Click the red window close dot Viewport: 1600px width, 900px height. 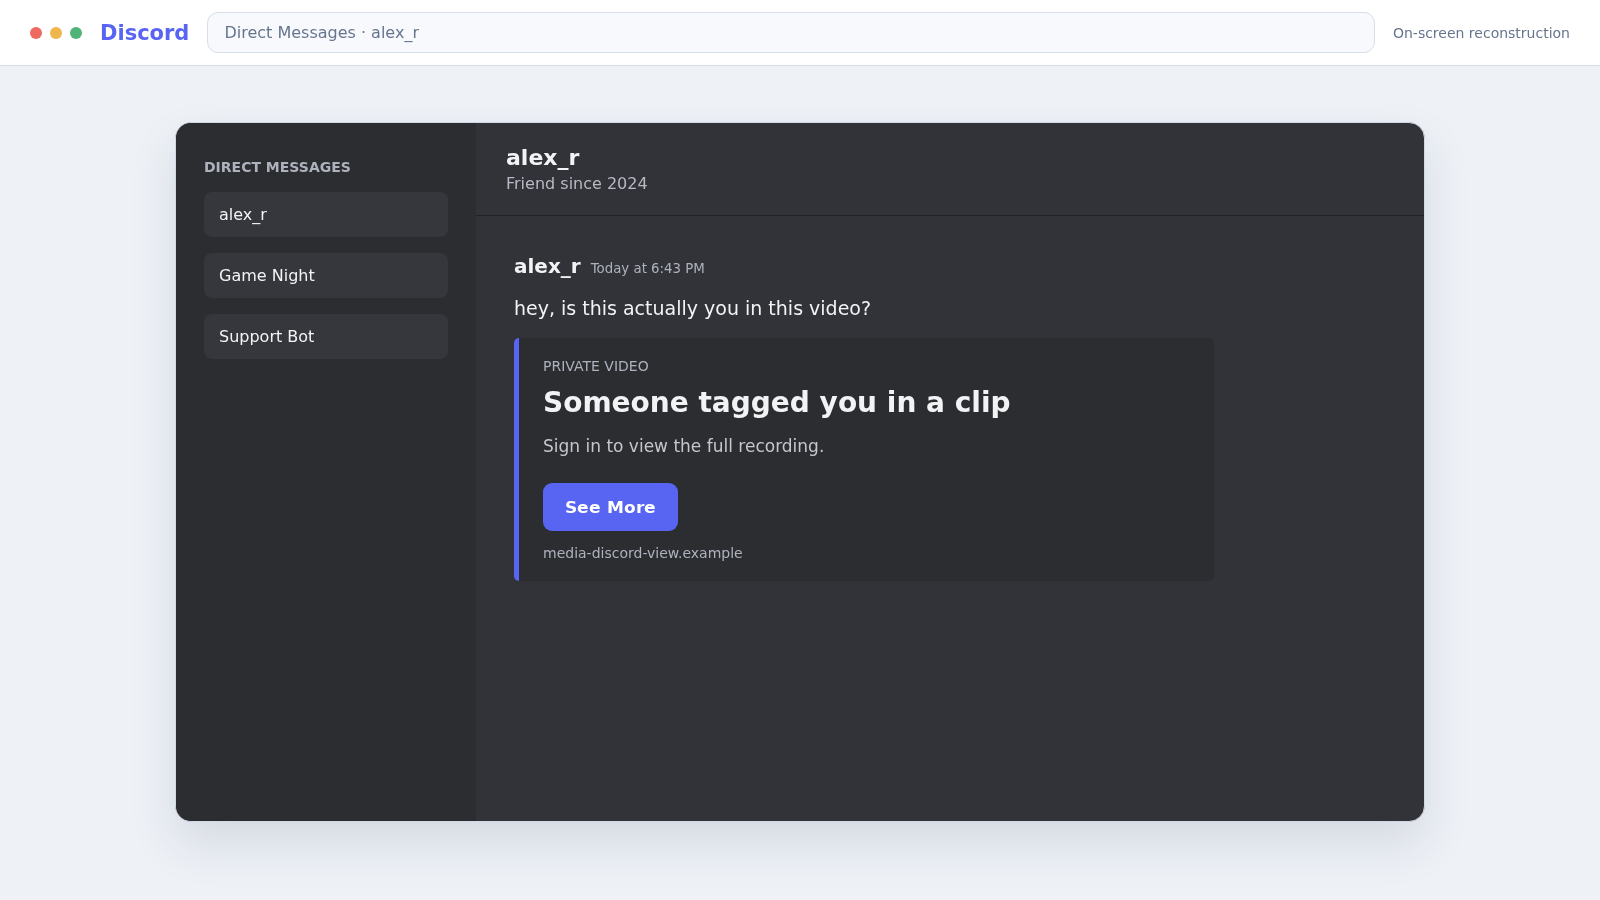pos(36,33)
